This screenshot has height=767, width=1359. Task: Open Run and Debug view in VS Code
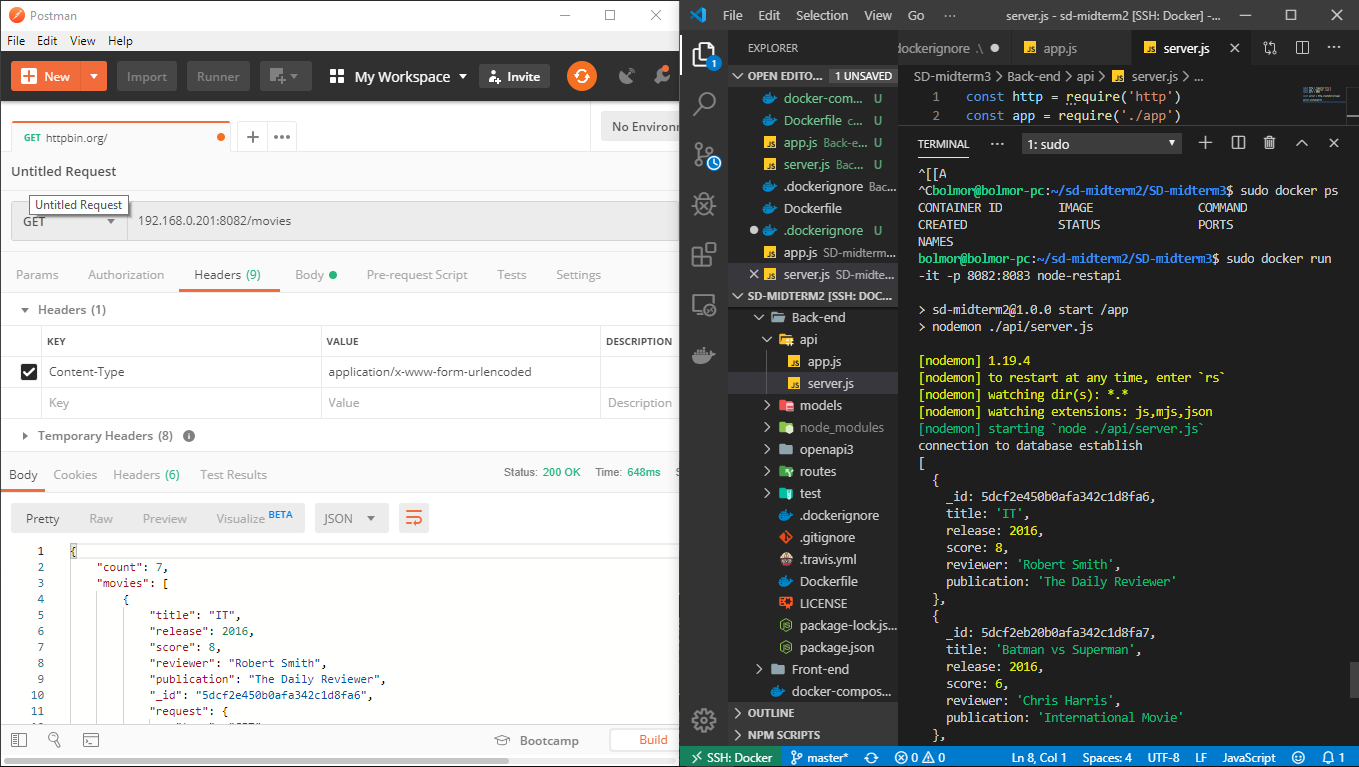click(704, 204)
